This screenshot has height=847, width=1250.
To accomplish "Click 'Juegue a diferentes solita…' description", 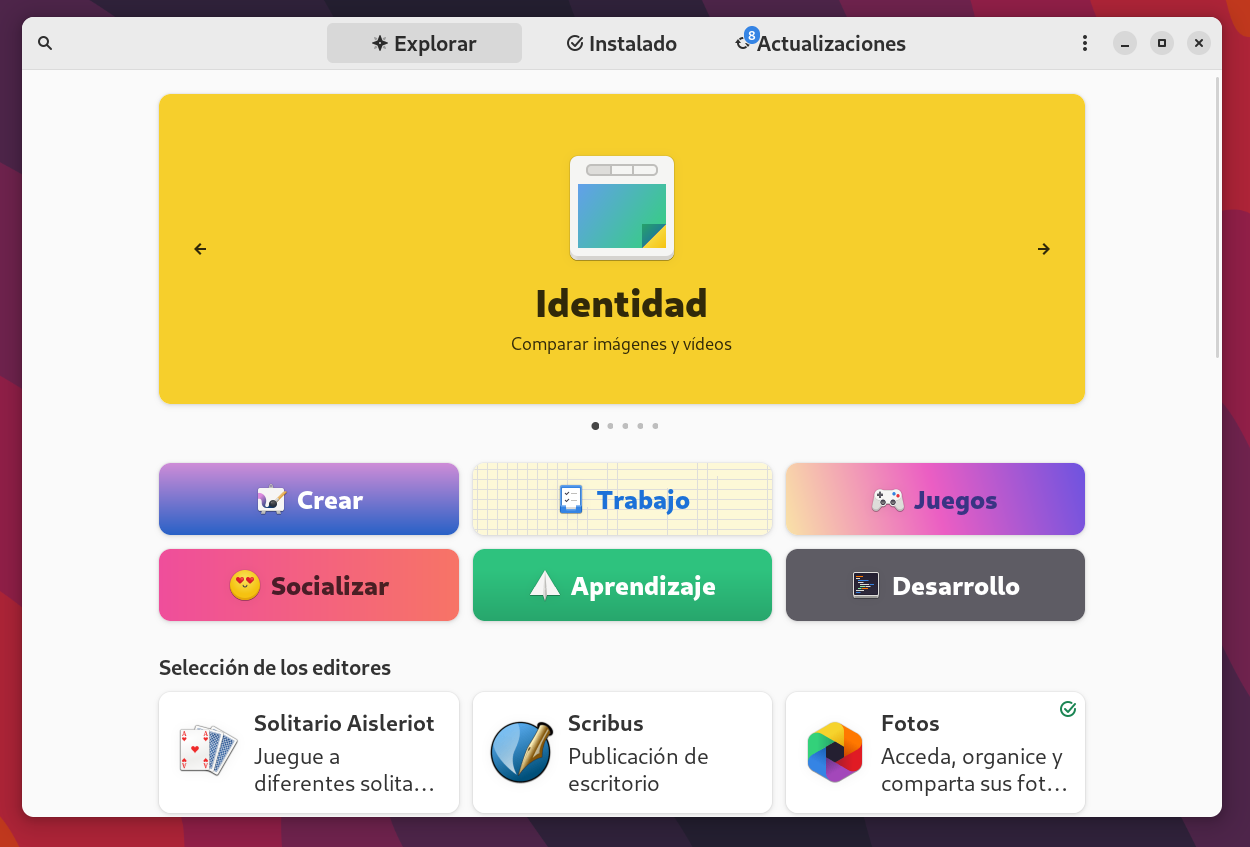I will tap(344, 770).
